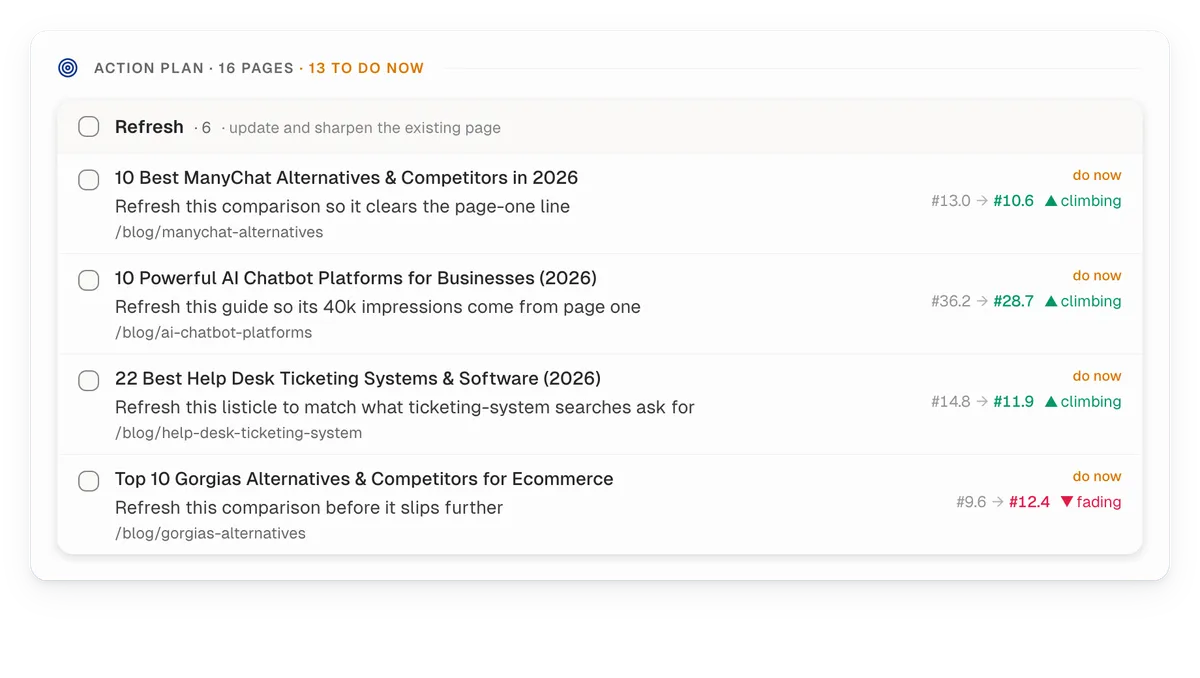Click the #28.7 rank value

pos(1013,301)
